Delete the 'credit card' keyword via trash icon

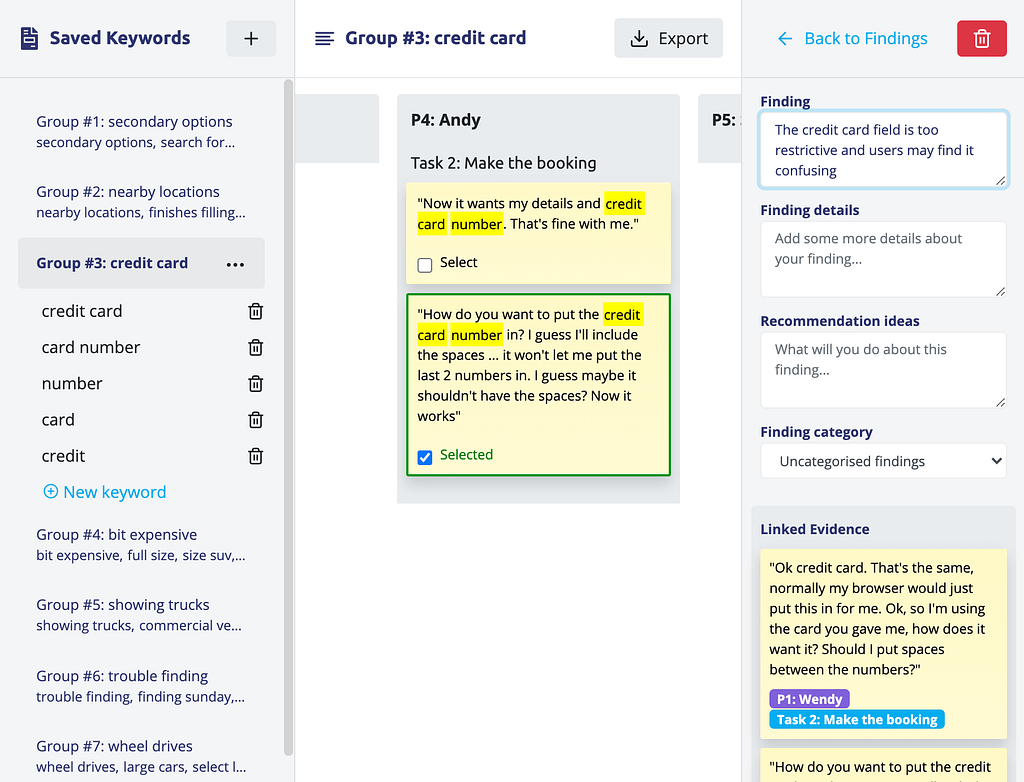(255, 312)
